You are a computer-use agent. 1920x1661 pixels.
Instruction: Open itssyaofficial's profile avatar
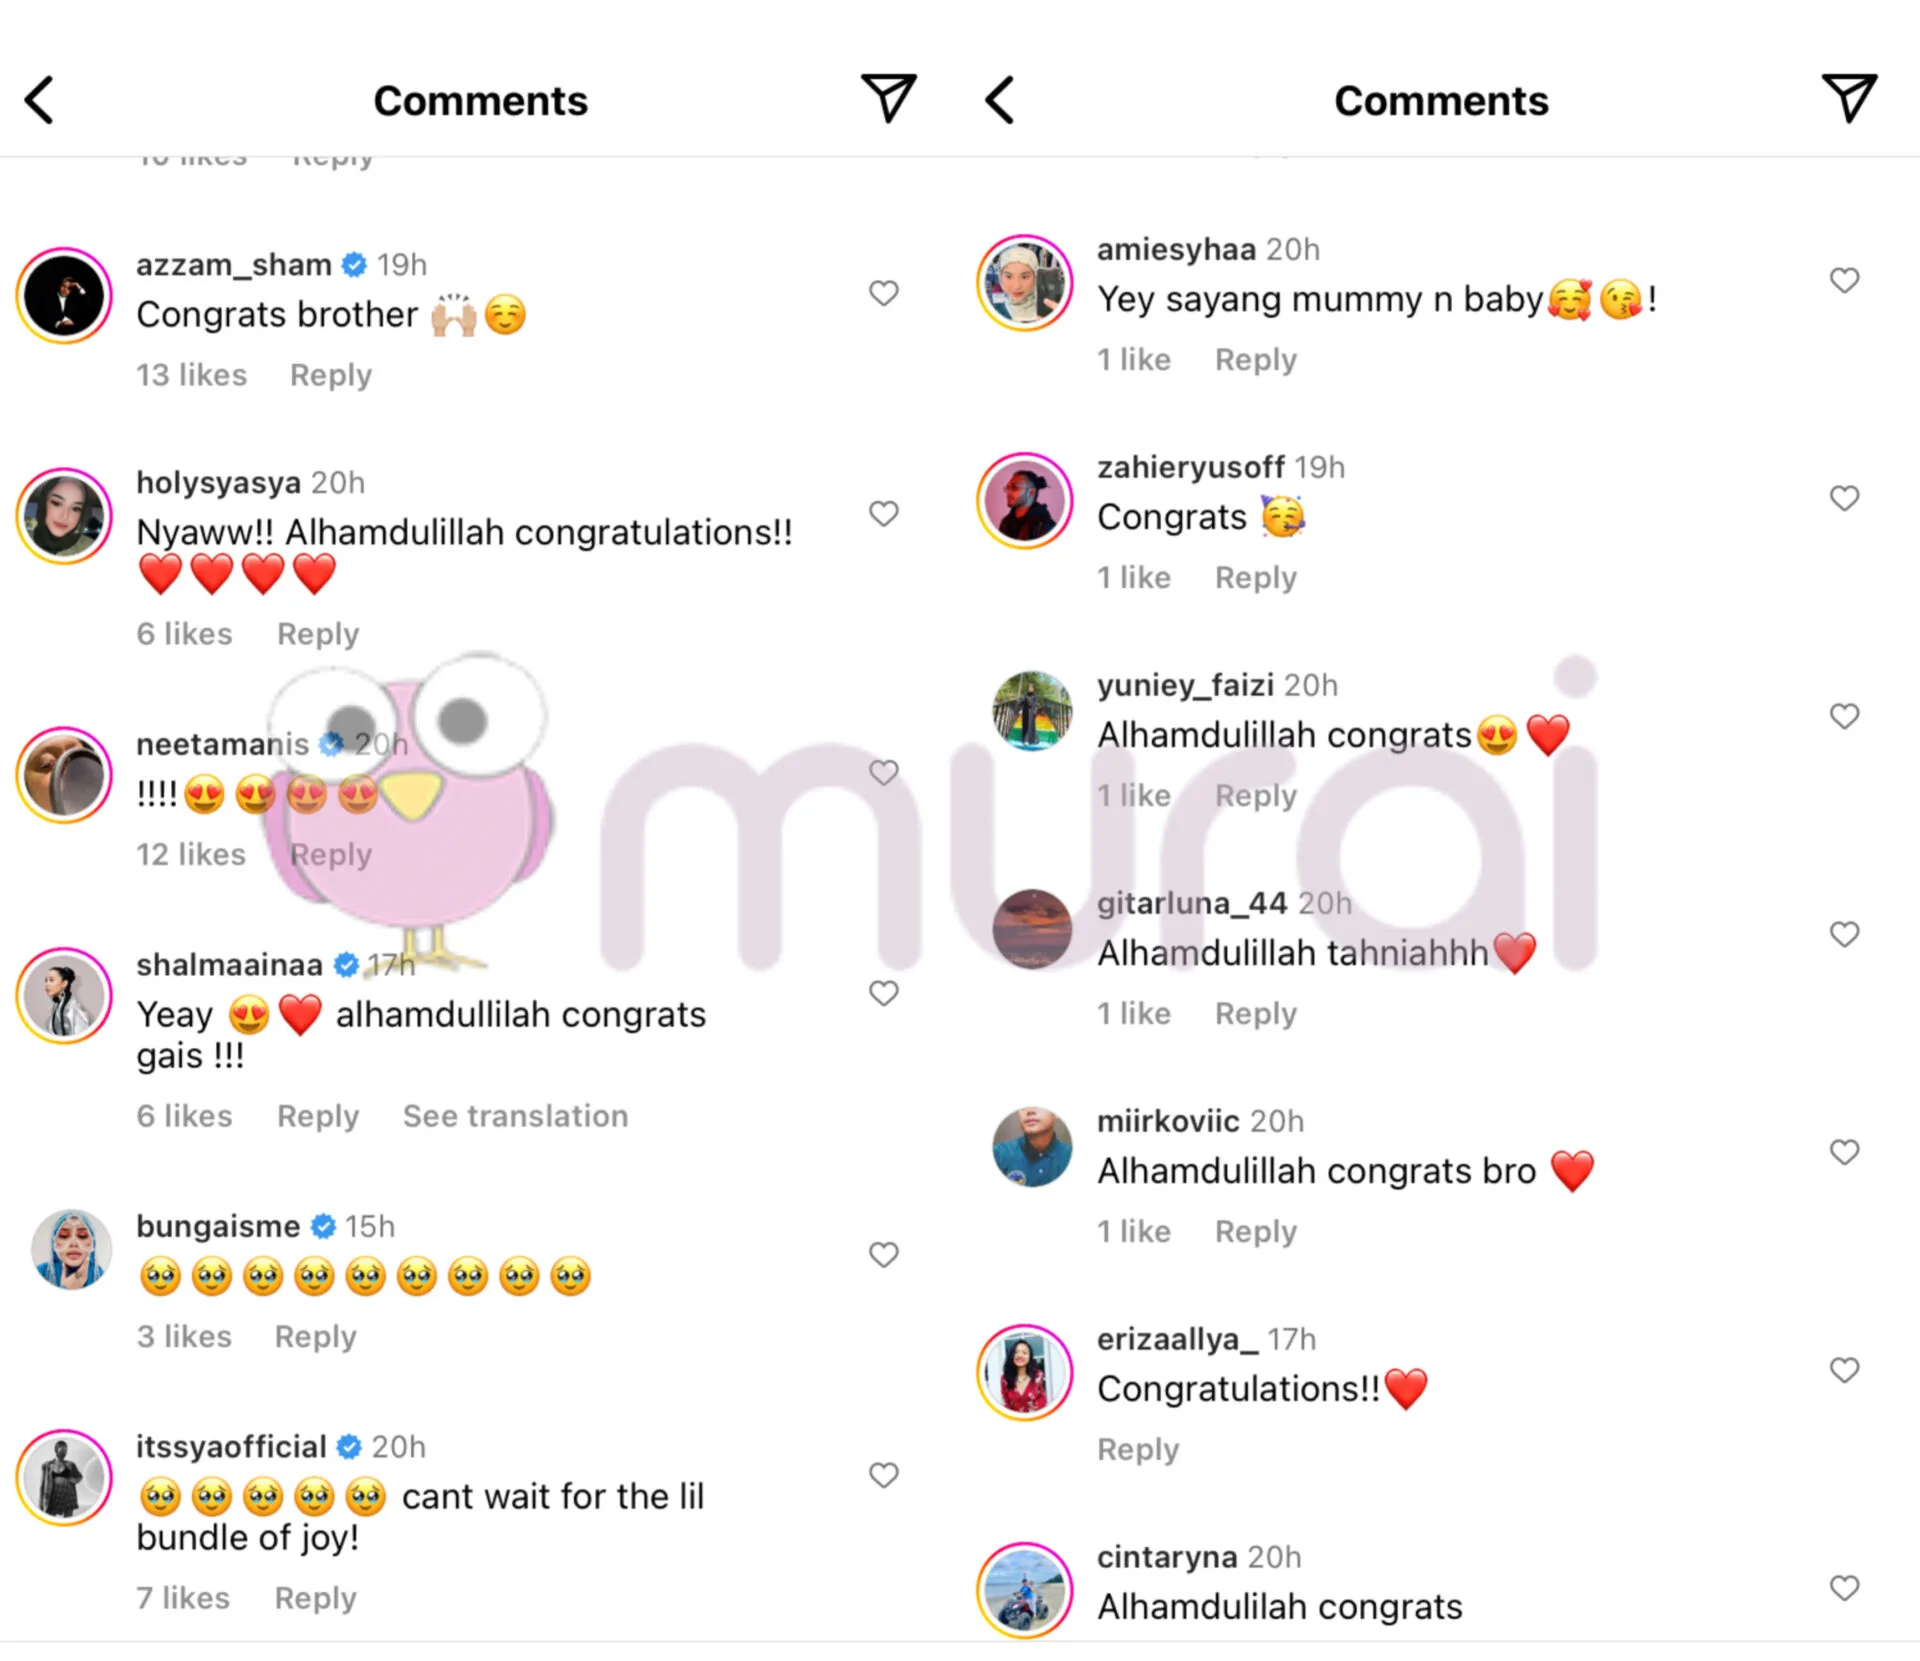pyautogui.click(x=64, y=1478)
